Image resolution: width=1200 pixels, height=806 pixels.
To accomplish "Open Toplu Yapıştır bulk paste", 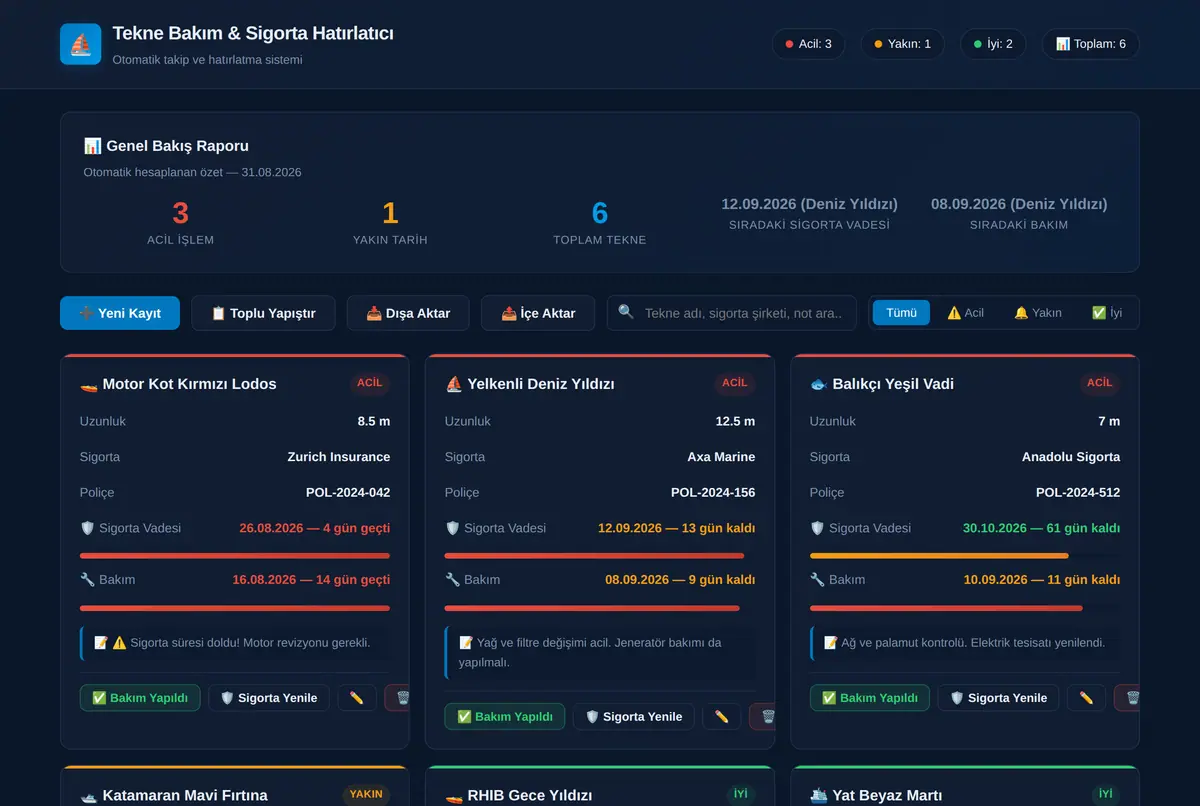I will point(263,313).
